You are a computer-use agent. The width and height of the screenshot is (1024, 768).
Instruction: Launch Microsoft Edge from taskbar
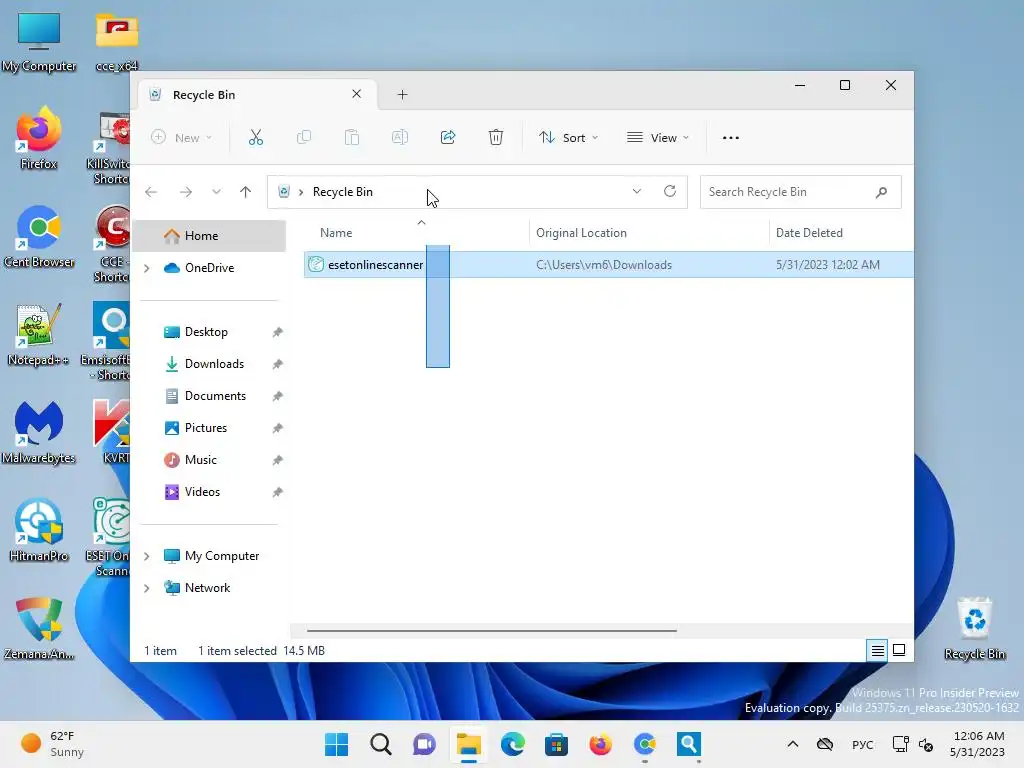click(x=513, y=744)
